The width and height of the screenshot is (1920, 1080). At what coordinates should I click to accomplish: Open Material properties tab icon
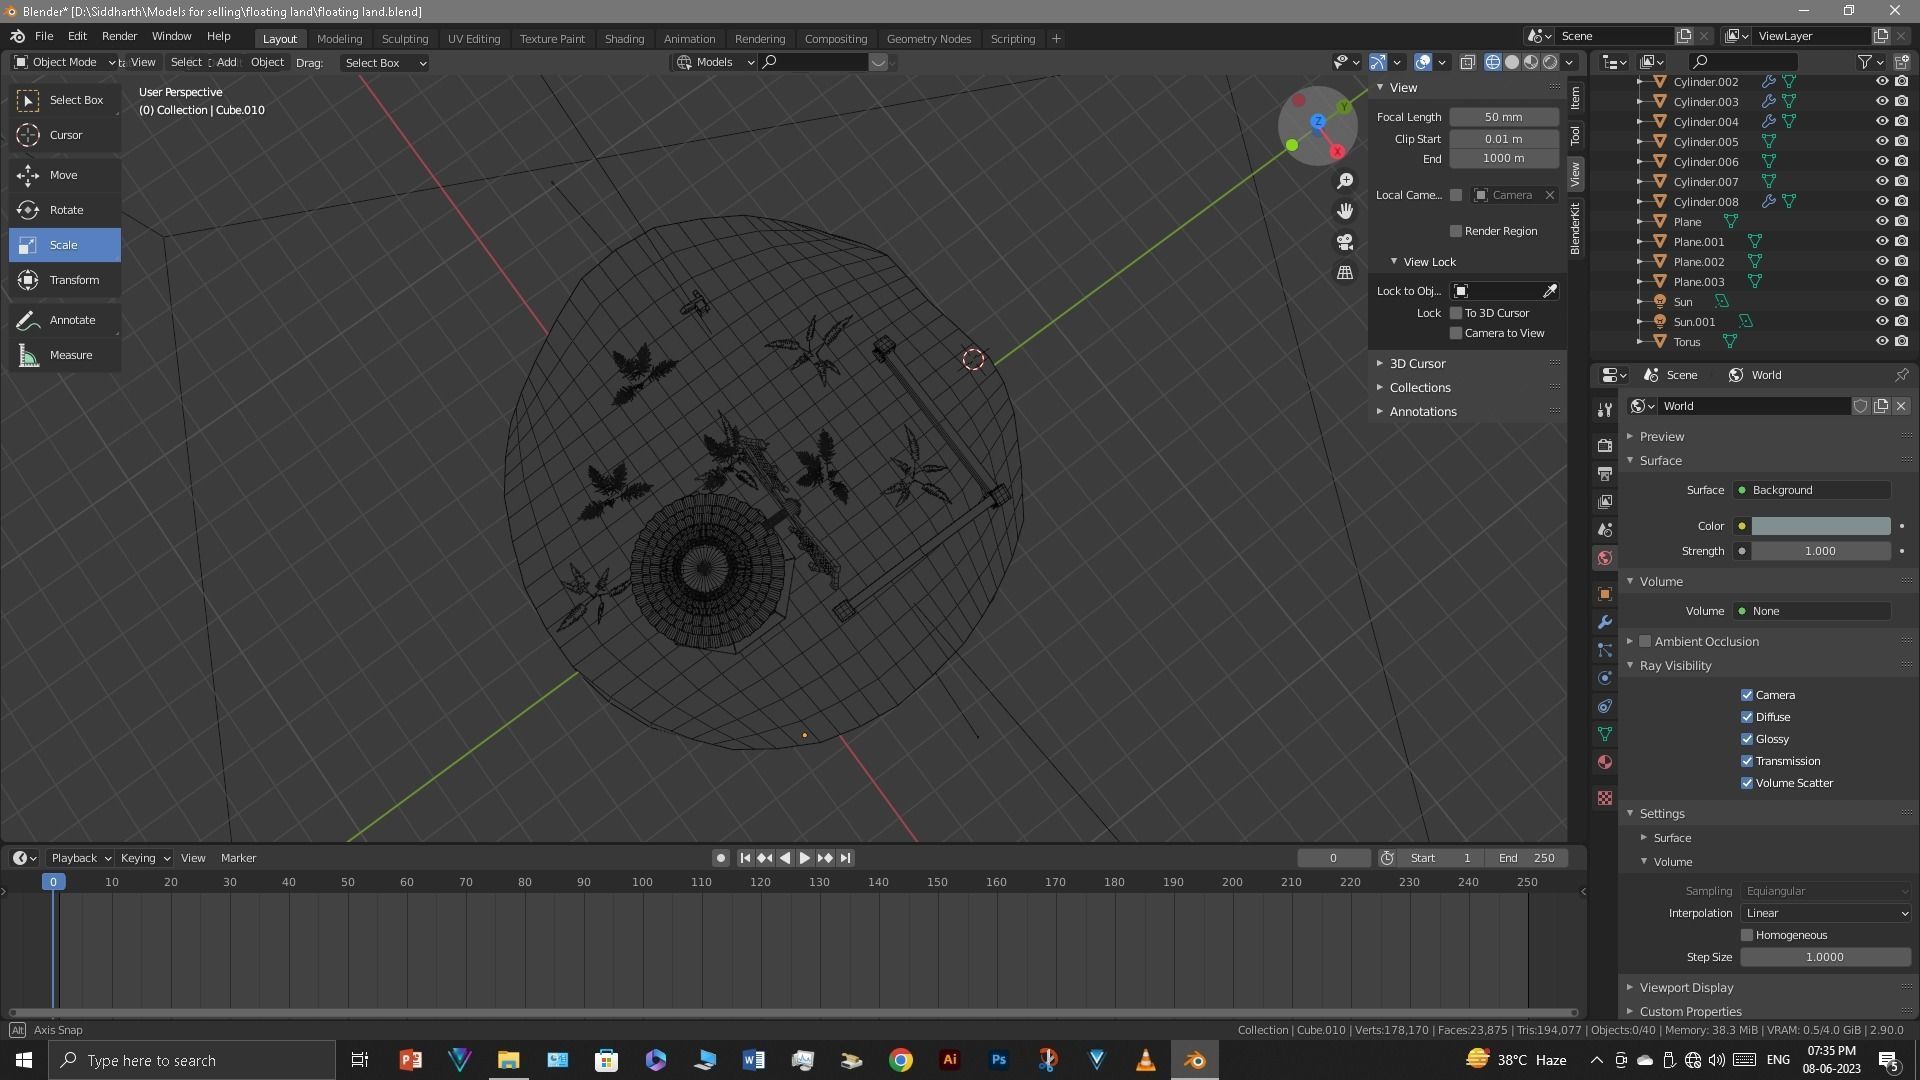tap(1605, 762)
